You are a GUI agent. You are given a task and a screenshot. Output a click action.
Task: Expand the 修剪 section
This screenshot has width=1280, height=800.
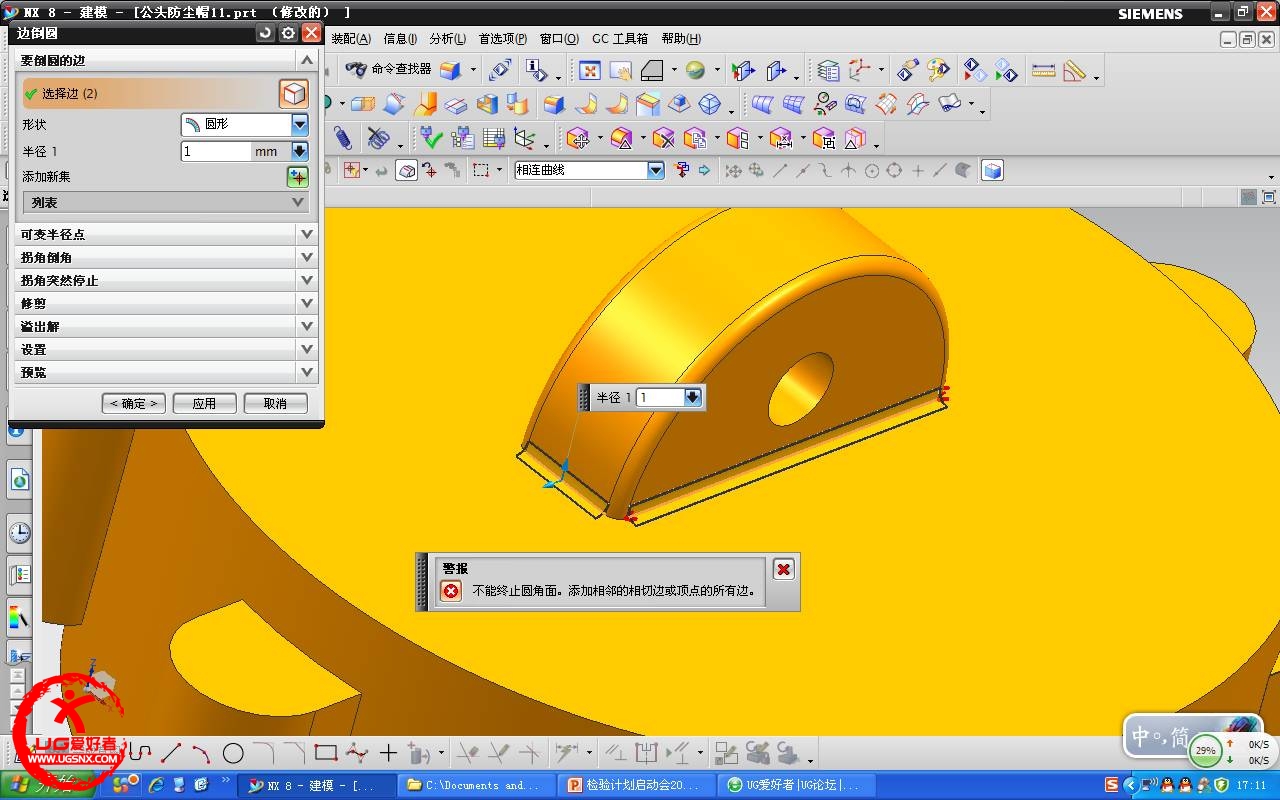tap(166, 303)
